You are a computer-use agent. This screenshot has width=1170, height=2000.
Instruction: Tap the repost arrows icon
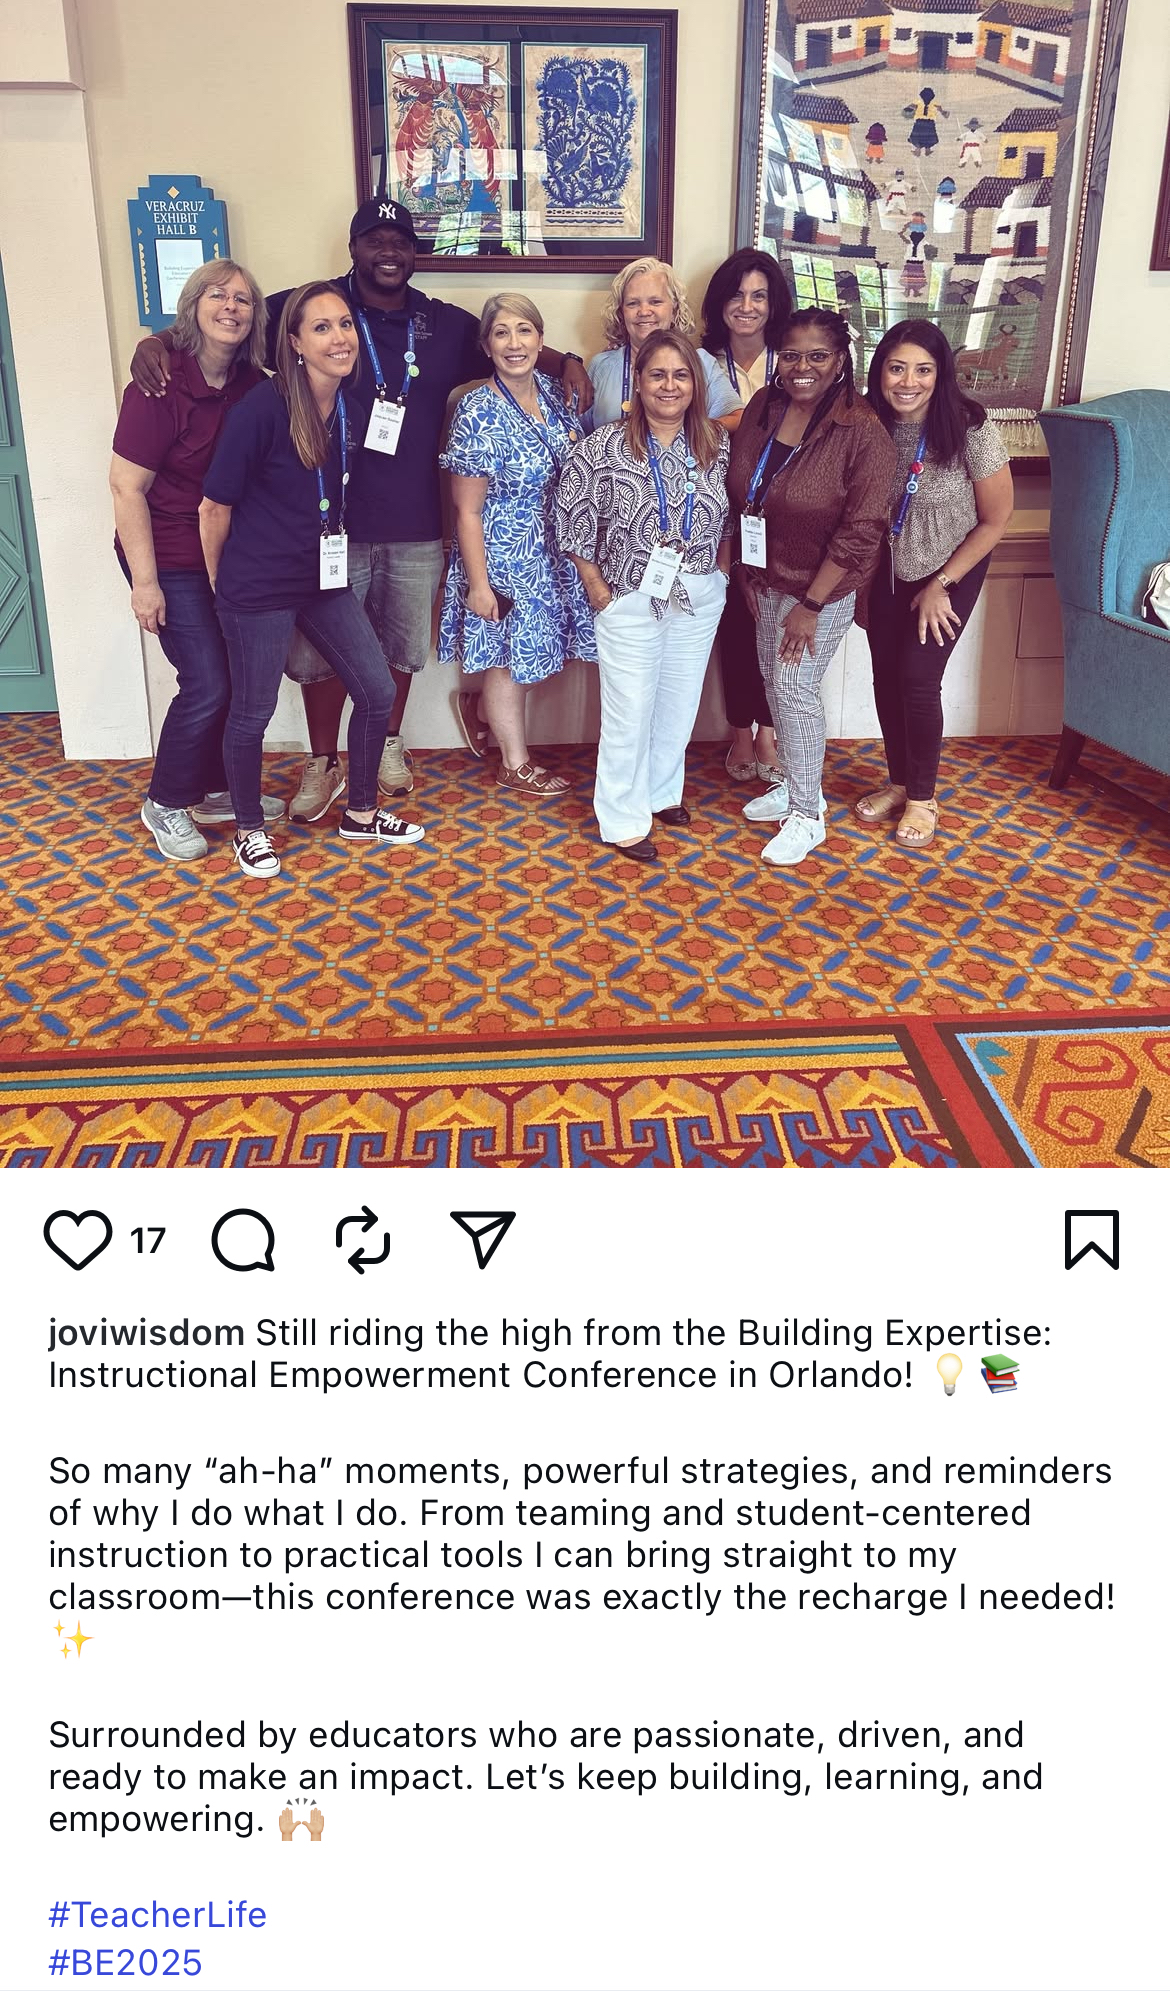point(362,1240)
